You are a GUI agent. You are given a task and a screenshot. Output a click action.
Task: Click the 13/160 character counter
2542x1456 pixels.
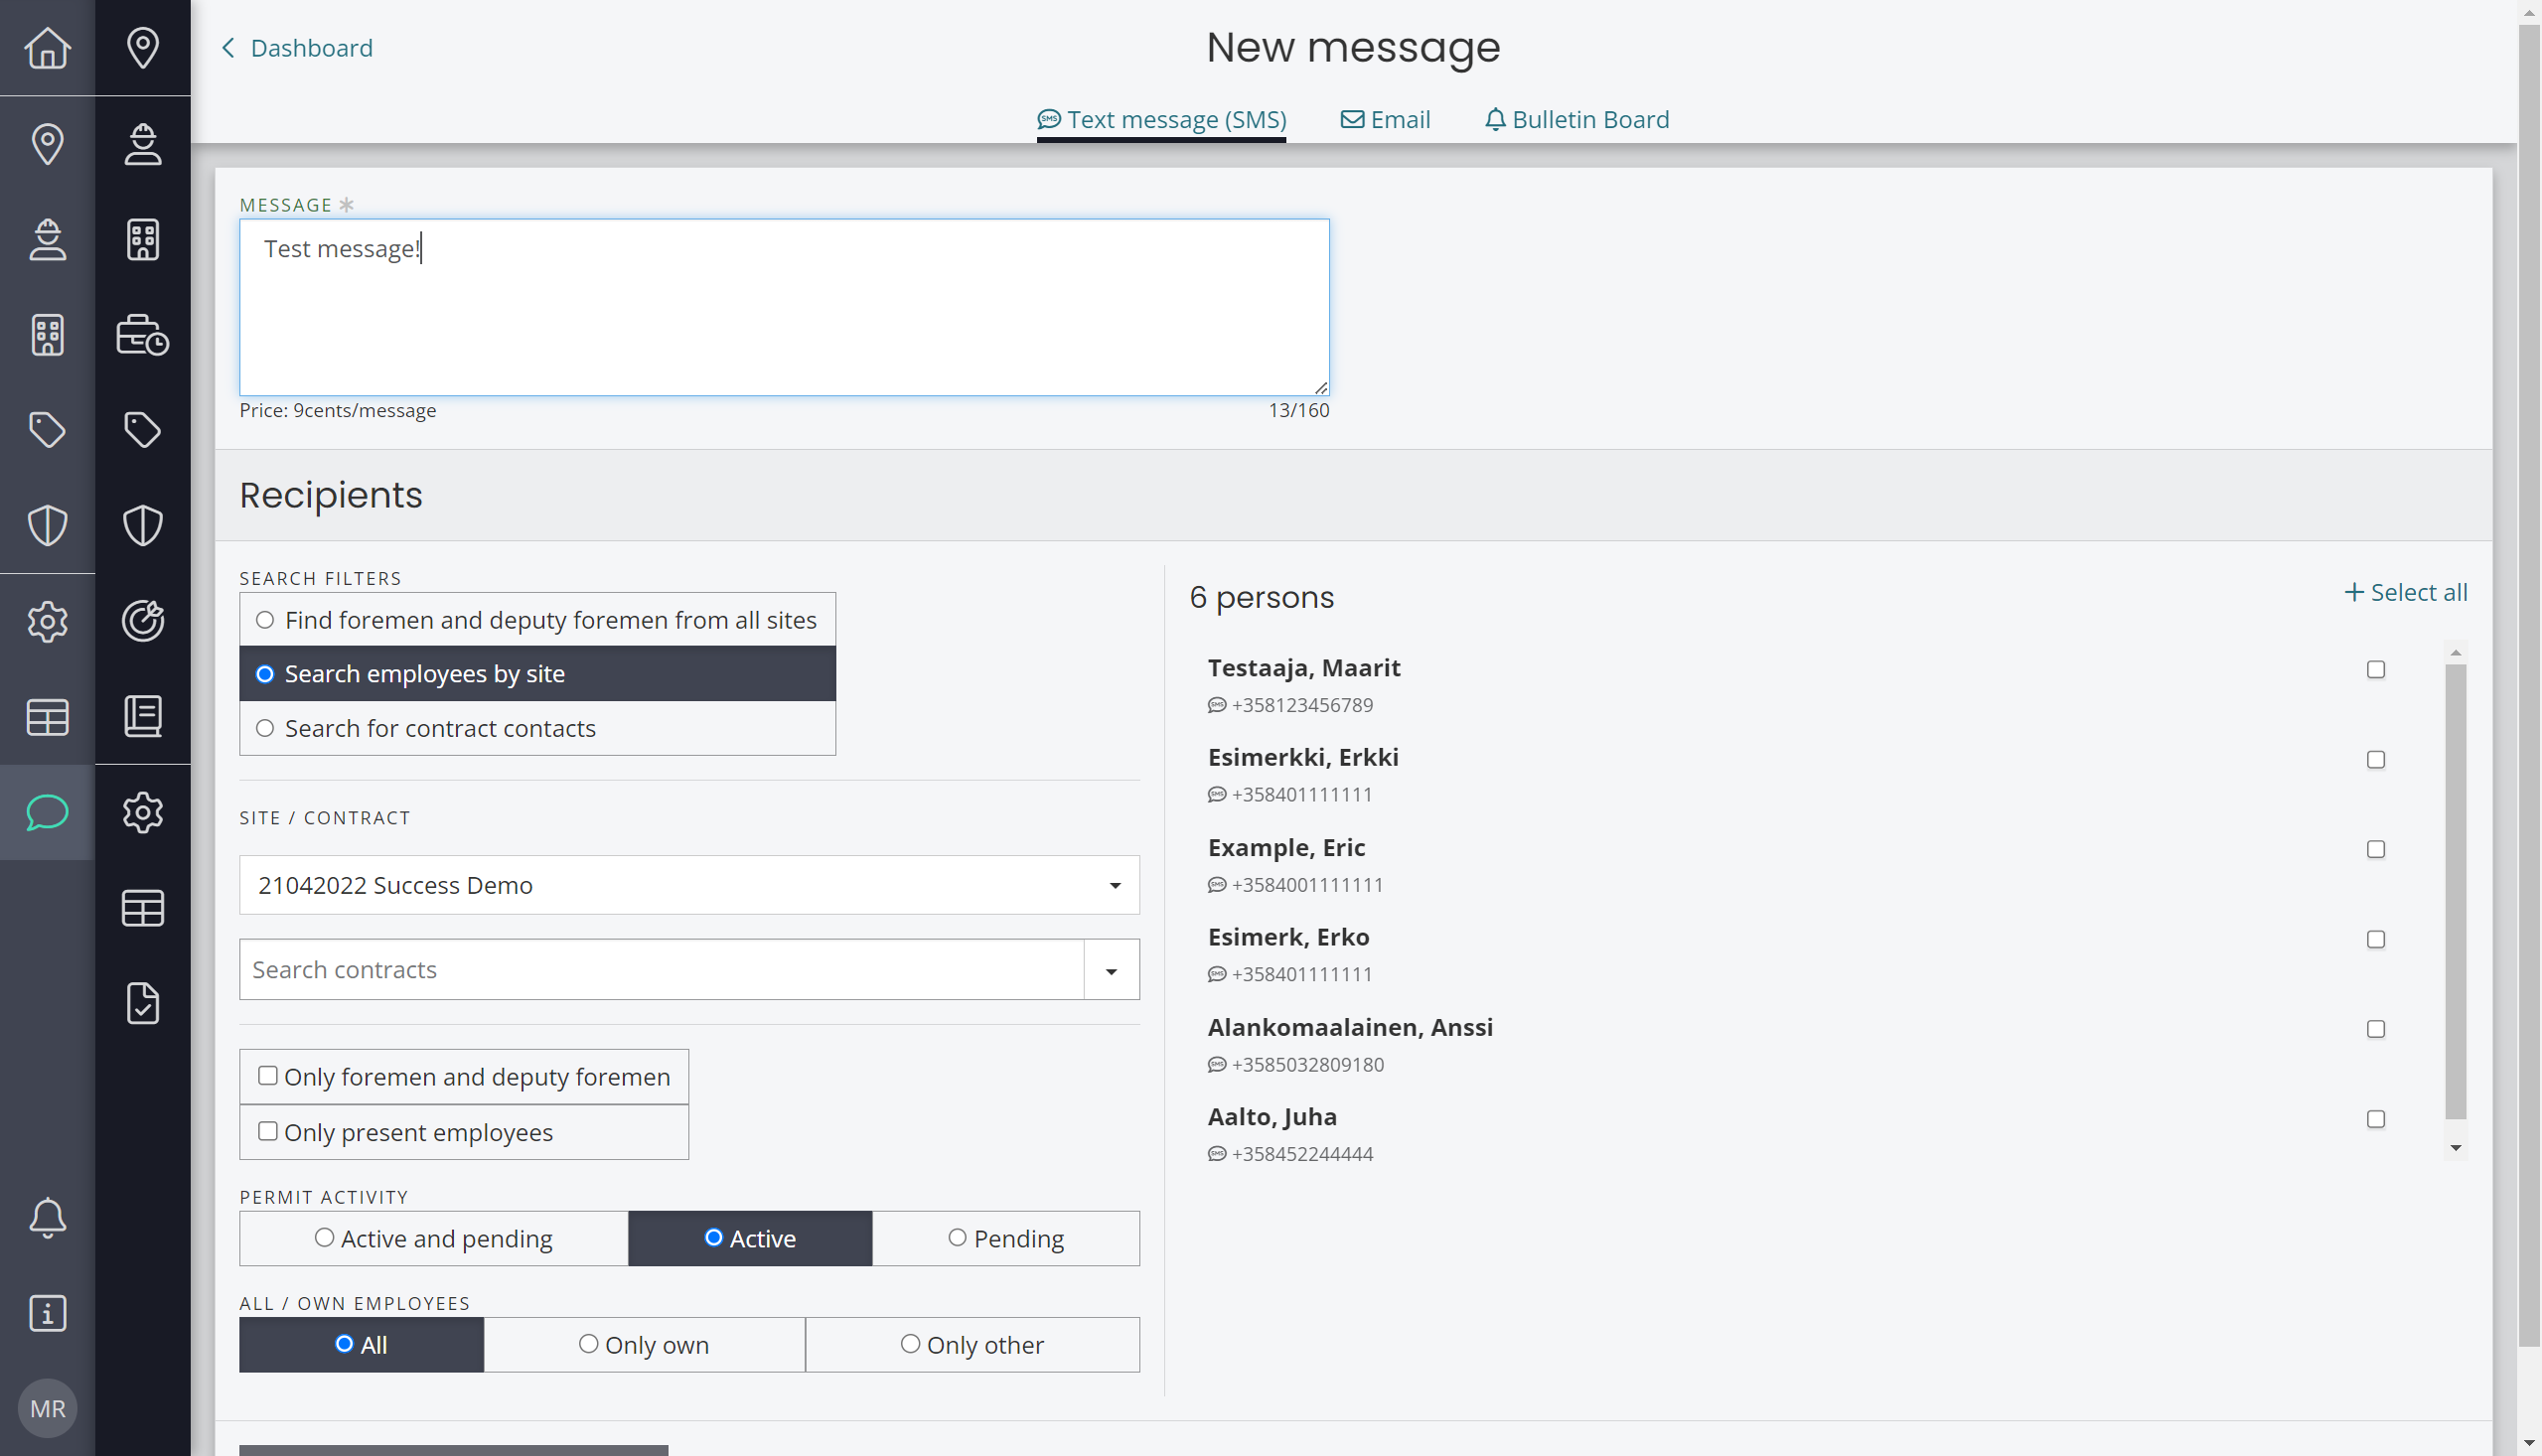[x=1299, y=410]
